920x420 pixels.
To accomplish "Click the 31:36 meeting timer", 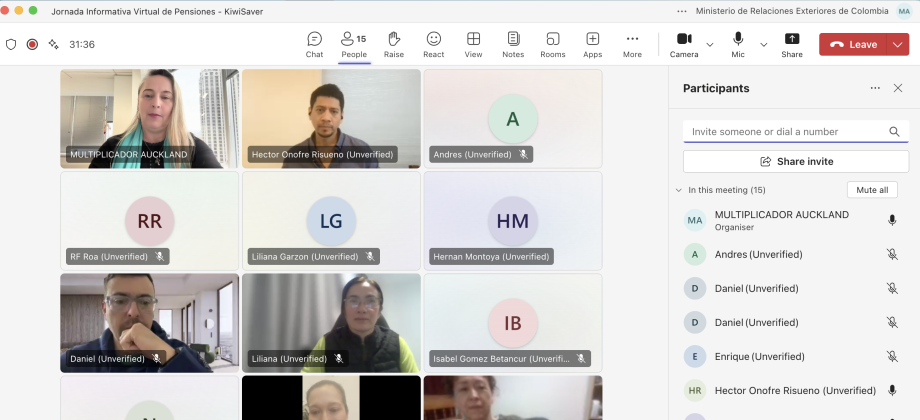I will click(82, 45).
